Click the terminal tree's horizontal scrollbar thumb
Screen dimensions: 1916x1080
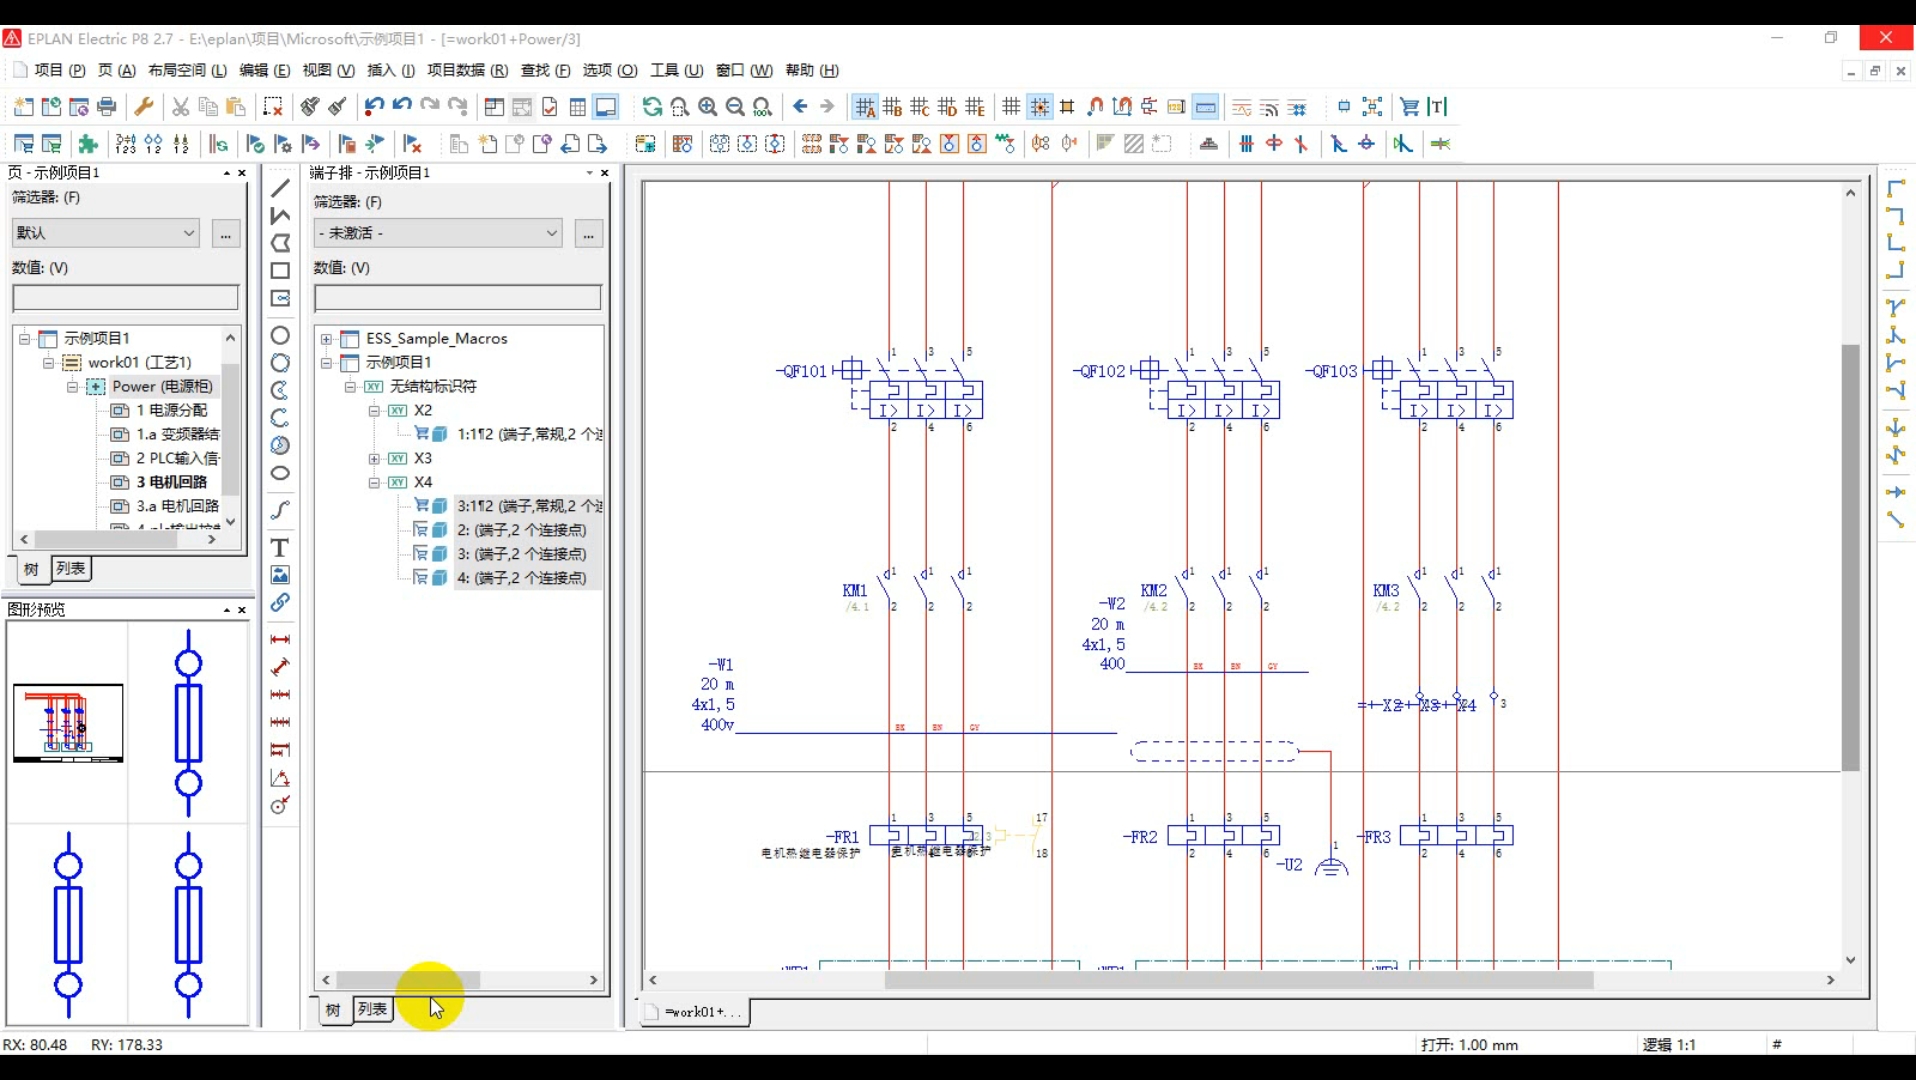(408, 981)
